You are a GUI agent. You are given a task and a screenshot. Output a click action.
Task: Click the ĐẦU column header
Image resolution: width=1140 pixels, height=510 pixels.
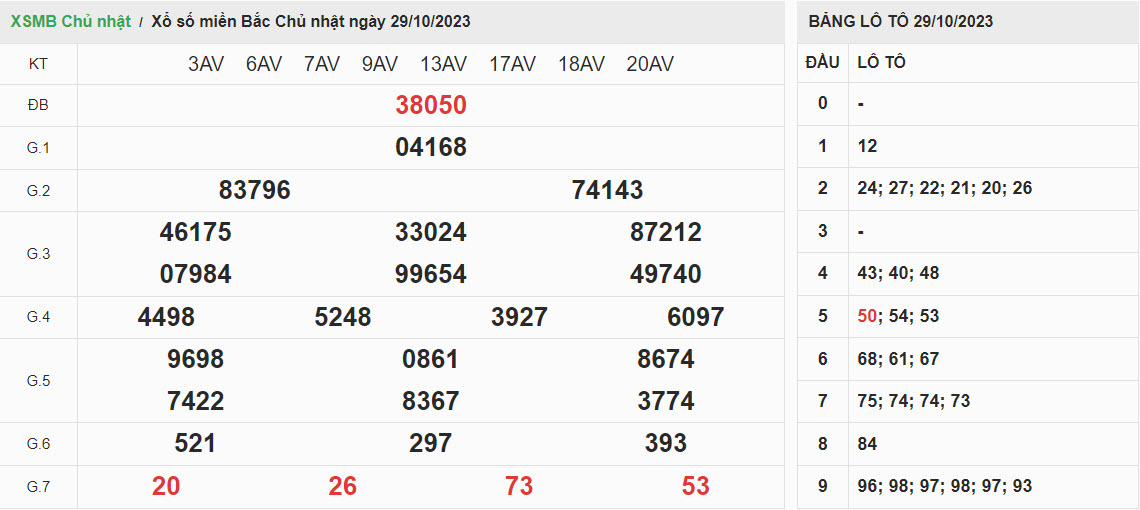[822, 62]
